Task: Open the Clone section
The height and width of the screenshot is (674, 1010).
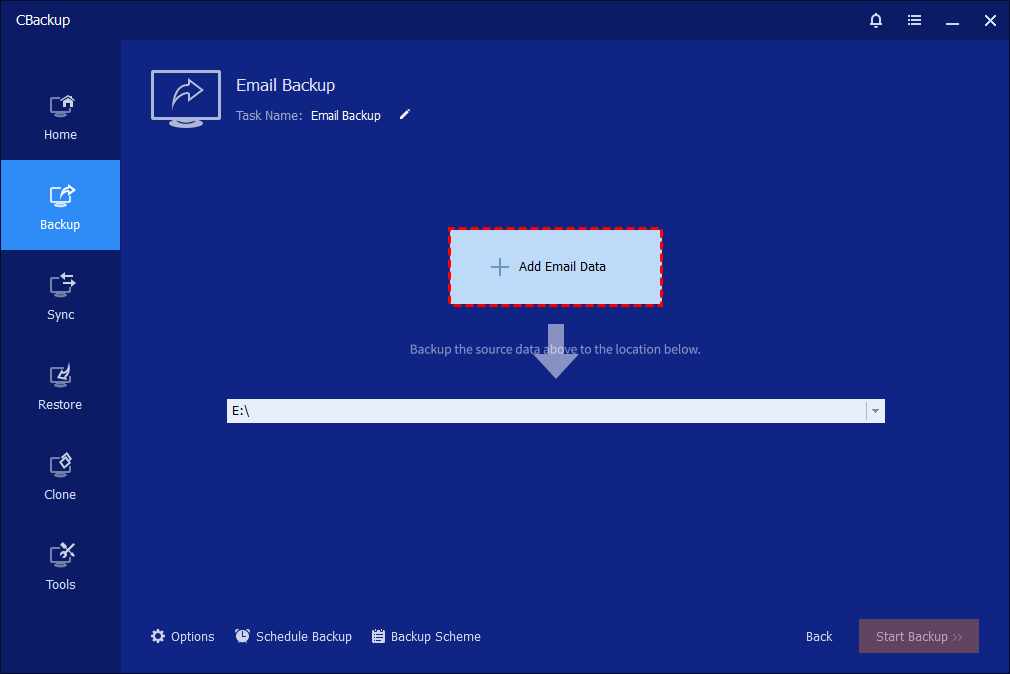Action: (60, 476)
